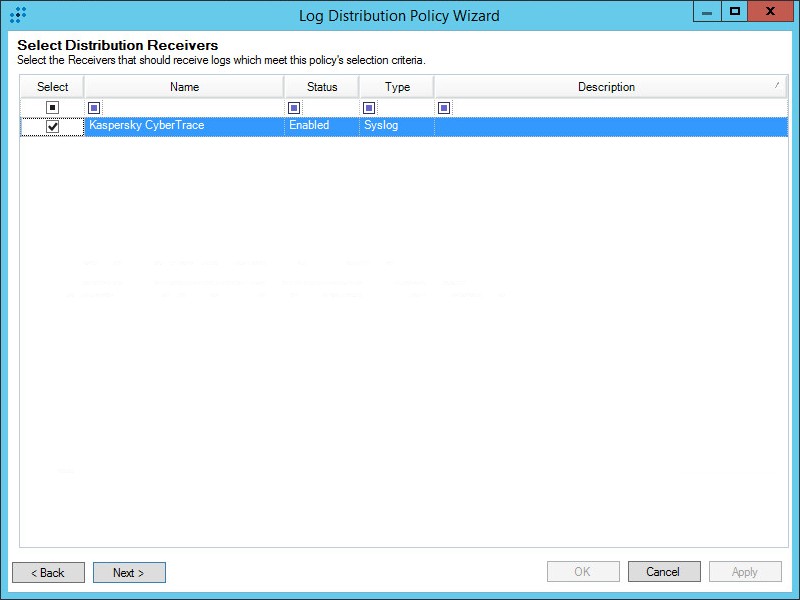Screen dimensions: 800x600
Task: Click the sort indicator on Description header
Action: [x=778, y=86]
